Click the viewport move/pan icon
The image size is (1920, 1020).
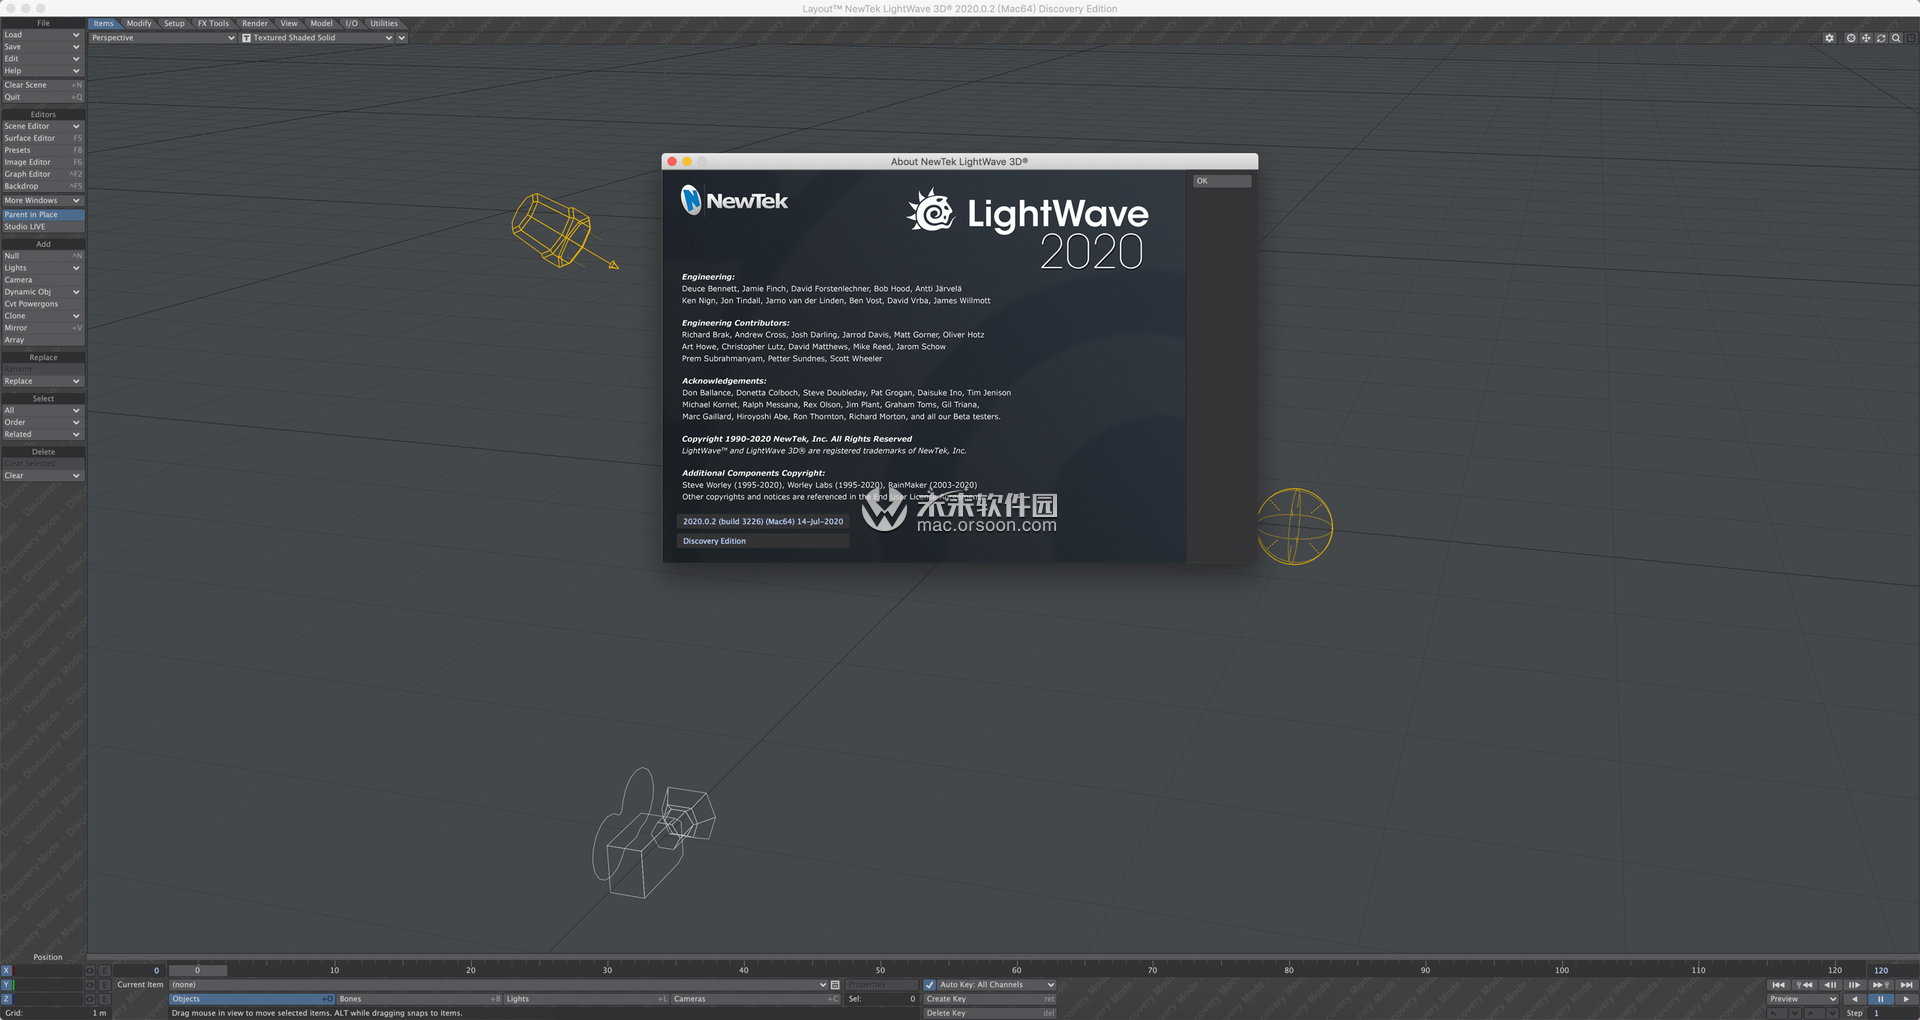tap(1866, 38)
